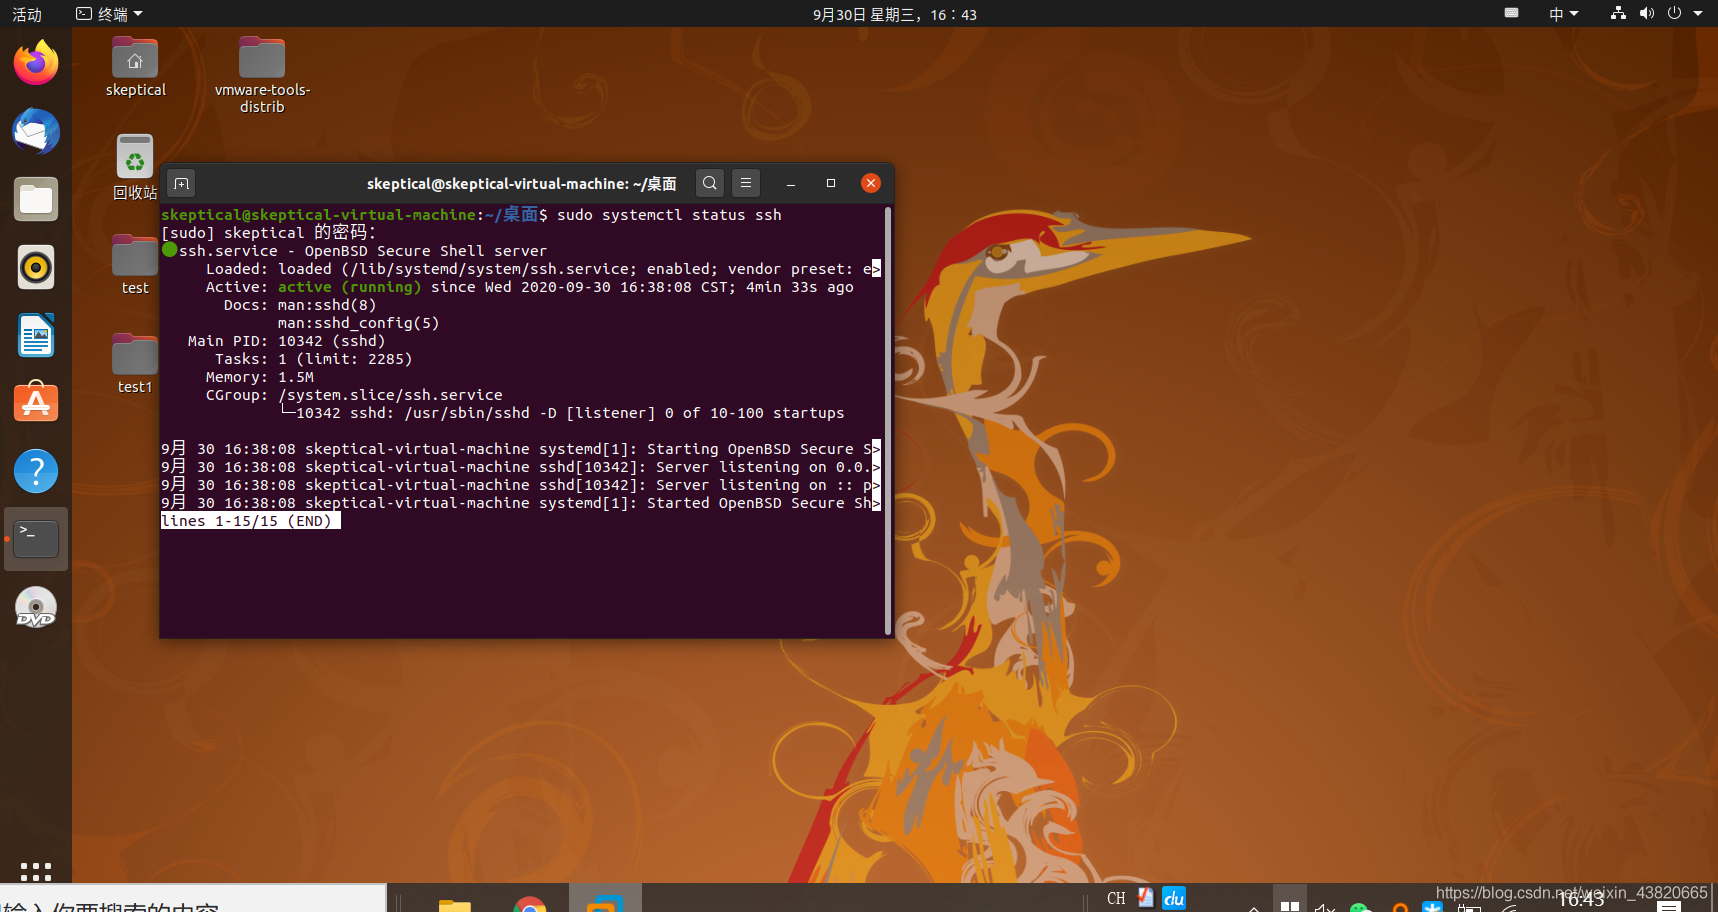1718x912 pixels.
Task: Click the Chrome icon in the host taskbar
Action: [x=530, y=903]
